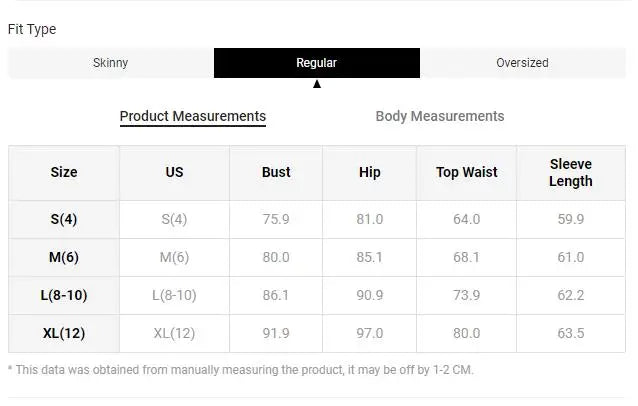Image resolution: width=638 pixels, height=406 pixels.
Task: Click the Sleeve Length column header
Action: click(571, 173)
